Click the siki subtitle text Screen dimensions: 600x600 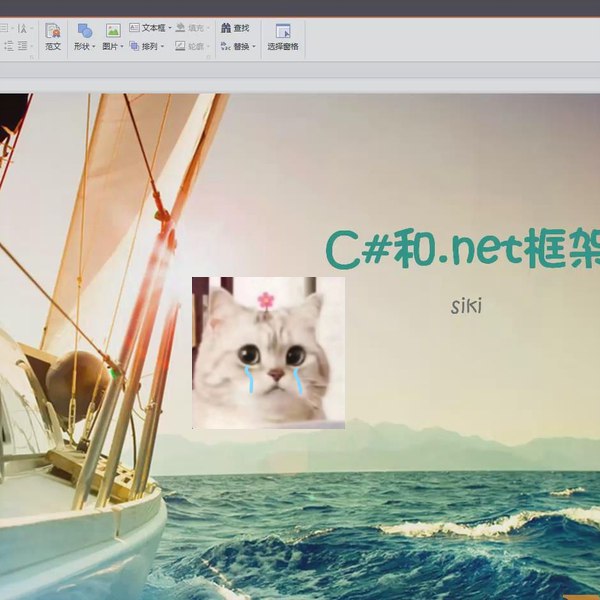[x=466, y=307]
